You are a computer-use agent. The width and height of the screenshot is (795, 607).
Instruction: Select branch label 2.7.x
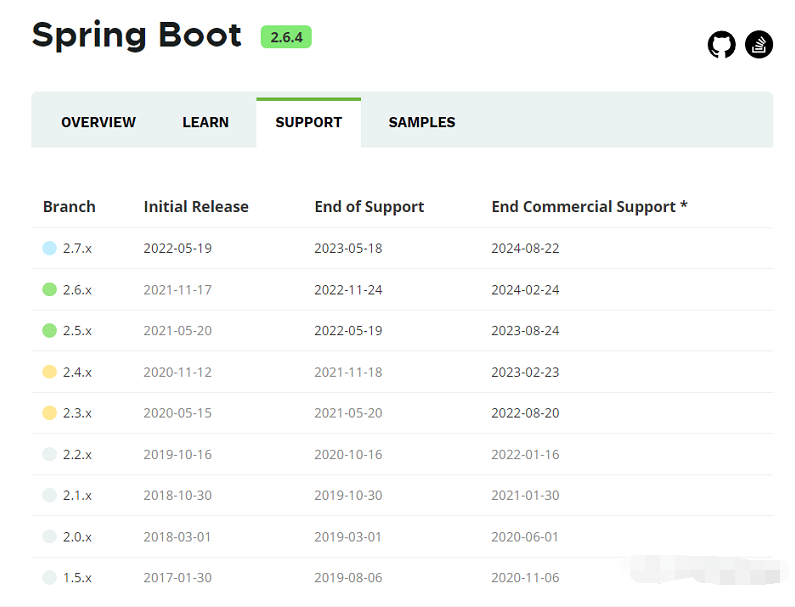point(77,248)
